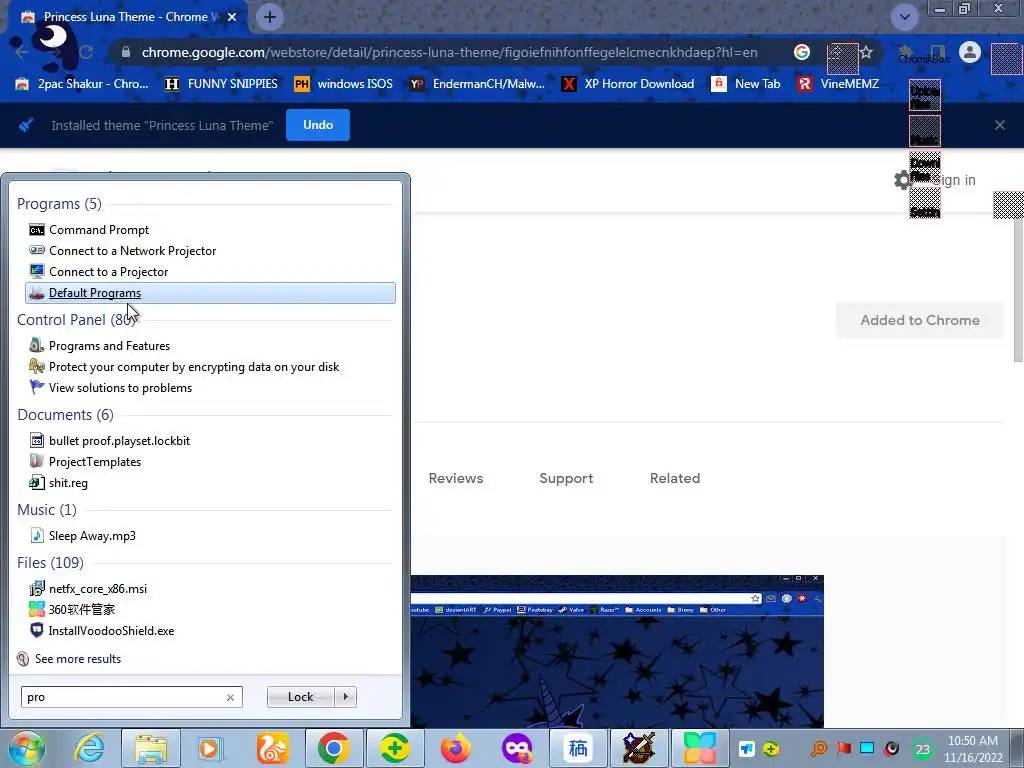Expand shutdown options arrow next to Lock
This screenshot has width=1024, height=768.
(345, 697)
